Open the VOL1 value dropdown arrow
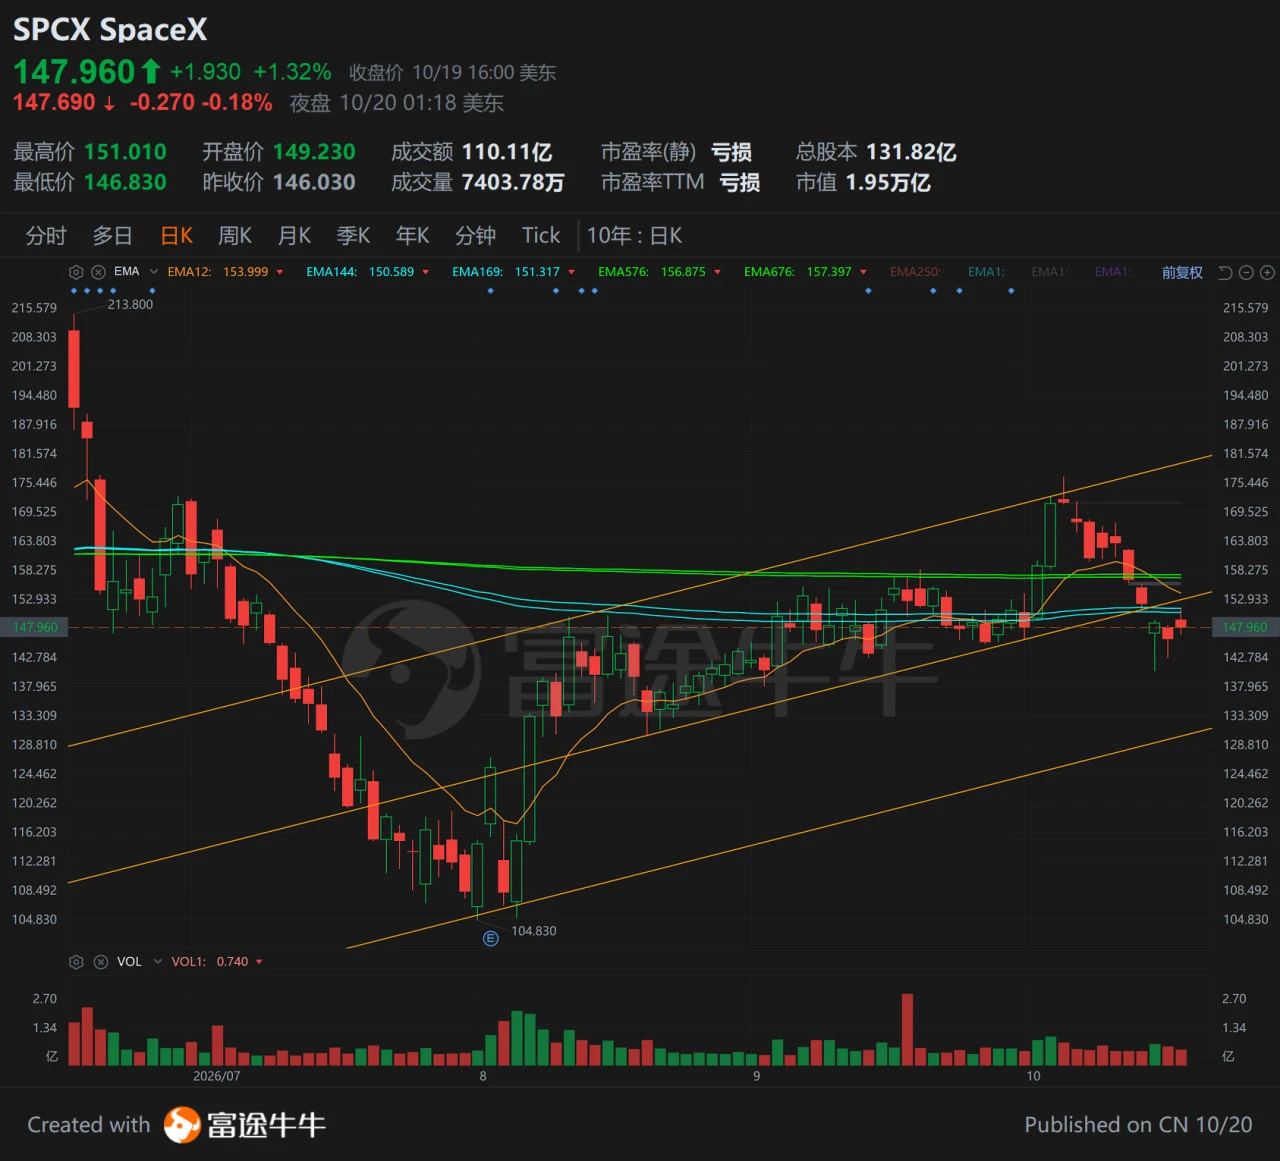 (259, 962)
